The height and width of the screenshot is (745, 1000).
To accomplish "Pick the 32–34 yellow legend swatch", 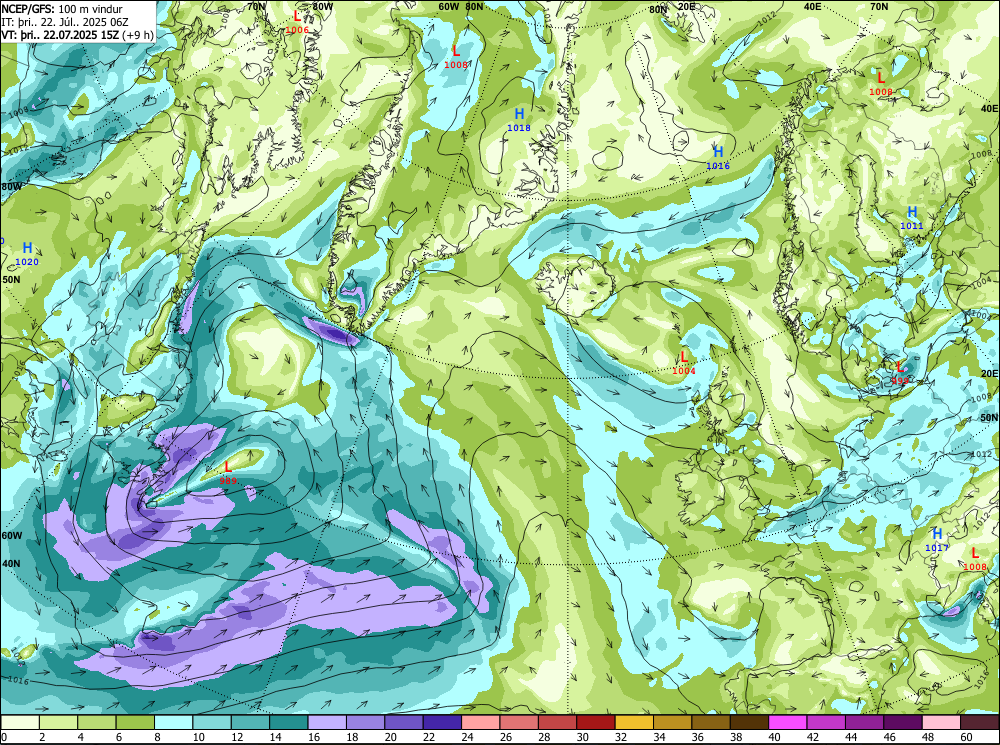I will [634, 722].
